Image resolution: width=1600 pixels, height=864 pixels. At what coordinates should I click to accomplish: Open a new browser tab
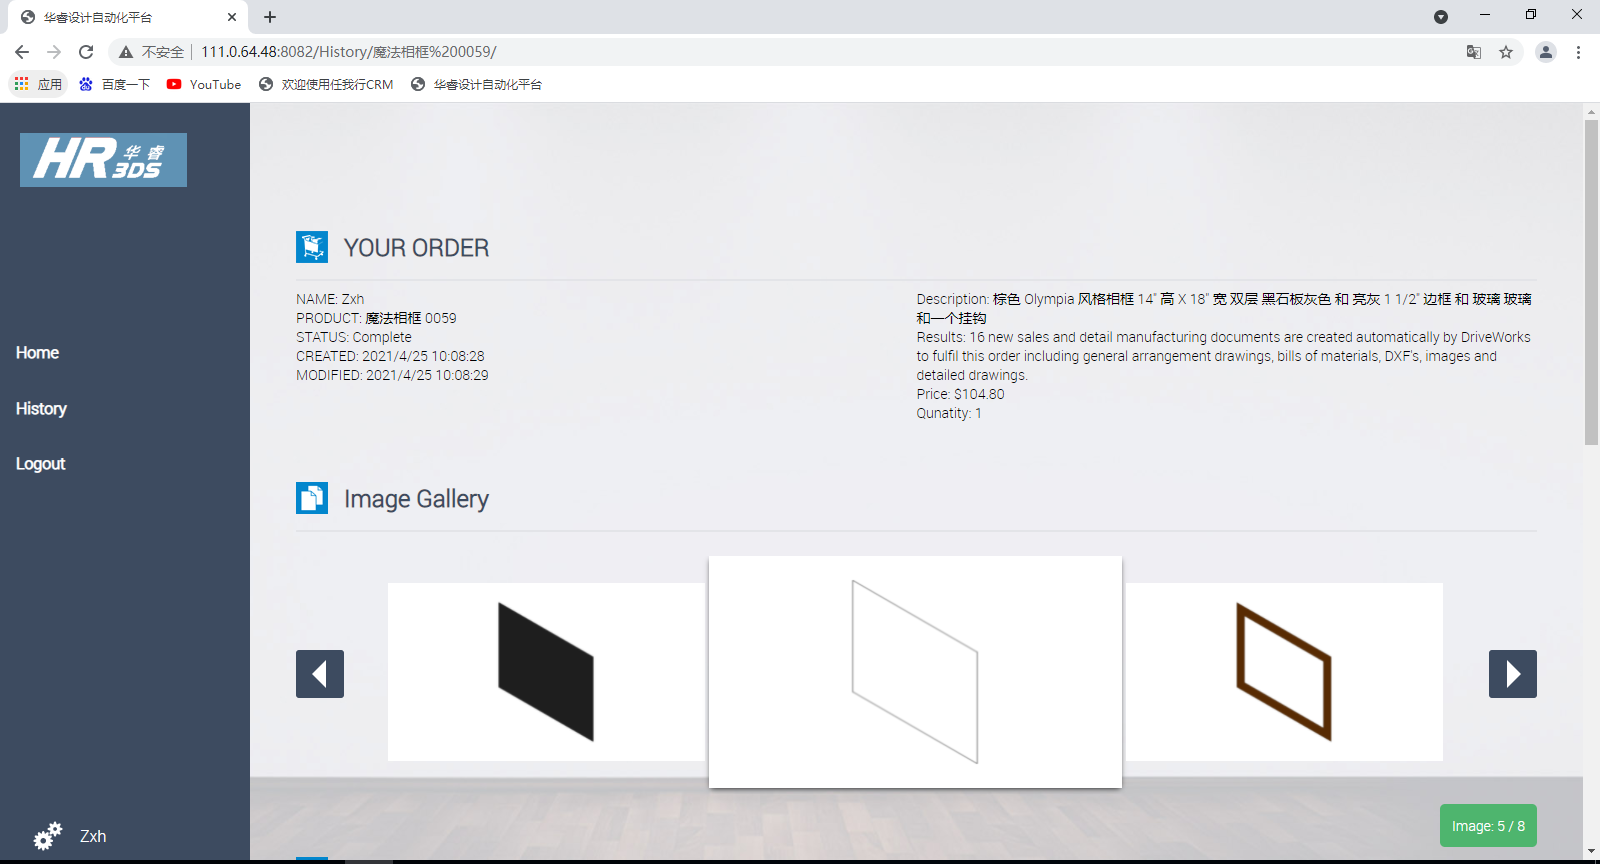[270, 17]
